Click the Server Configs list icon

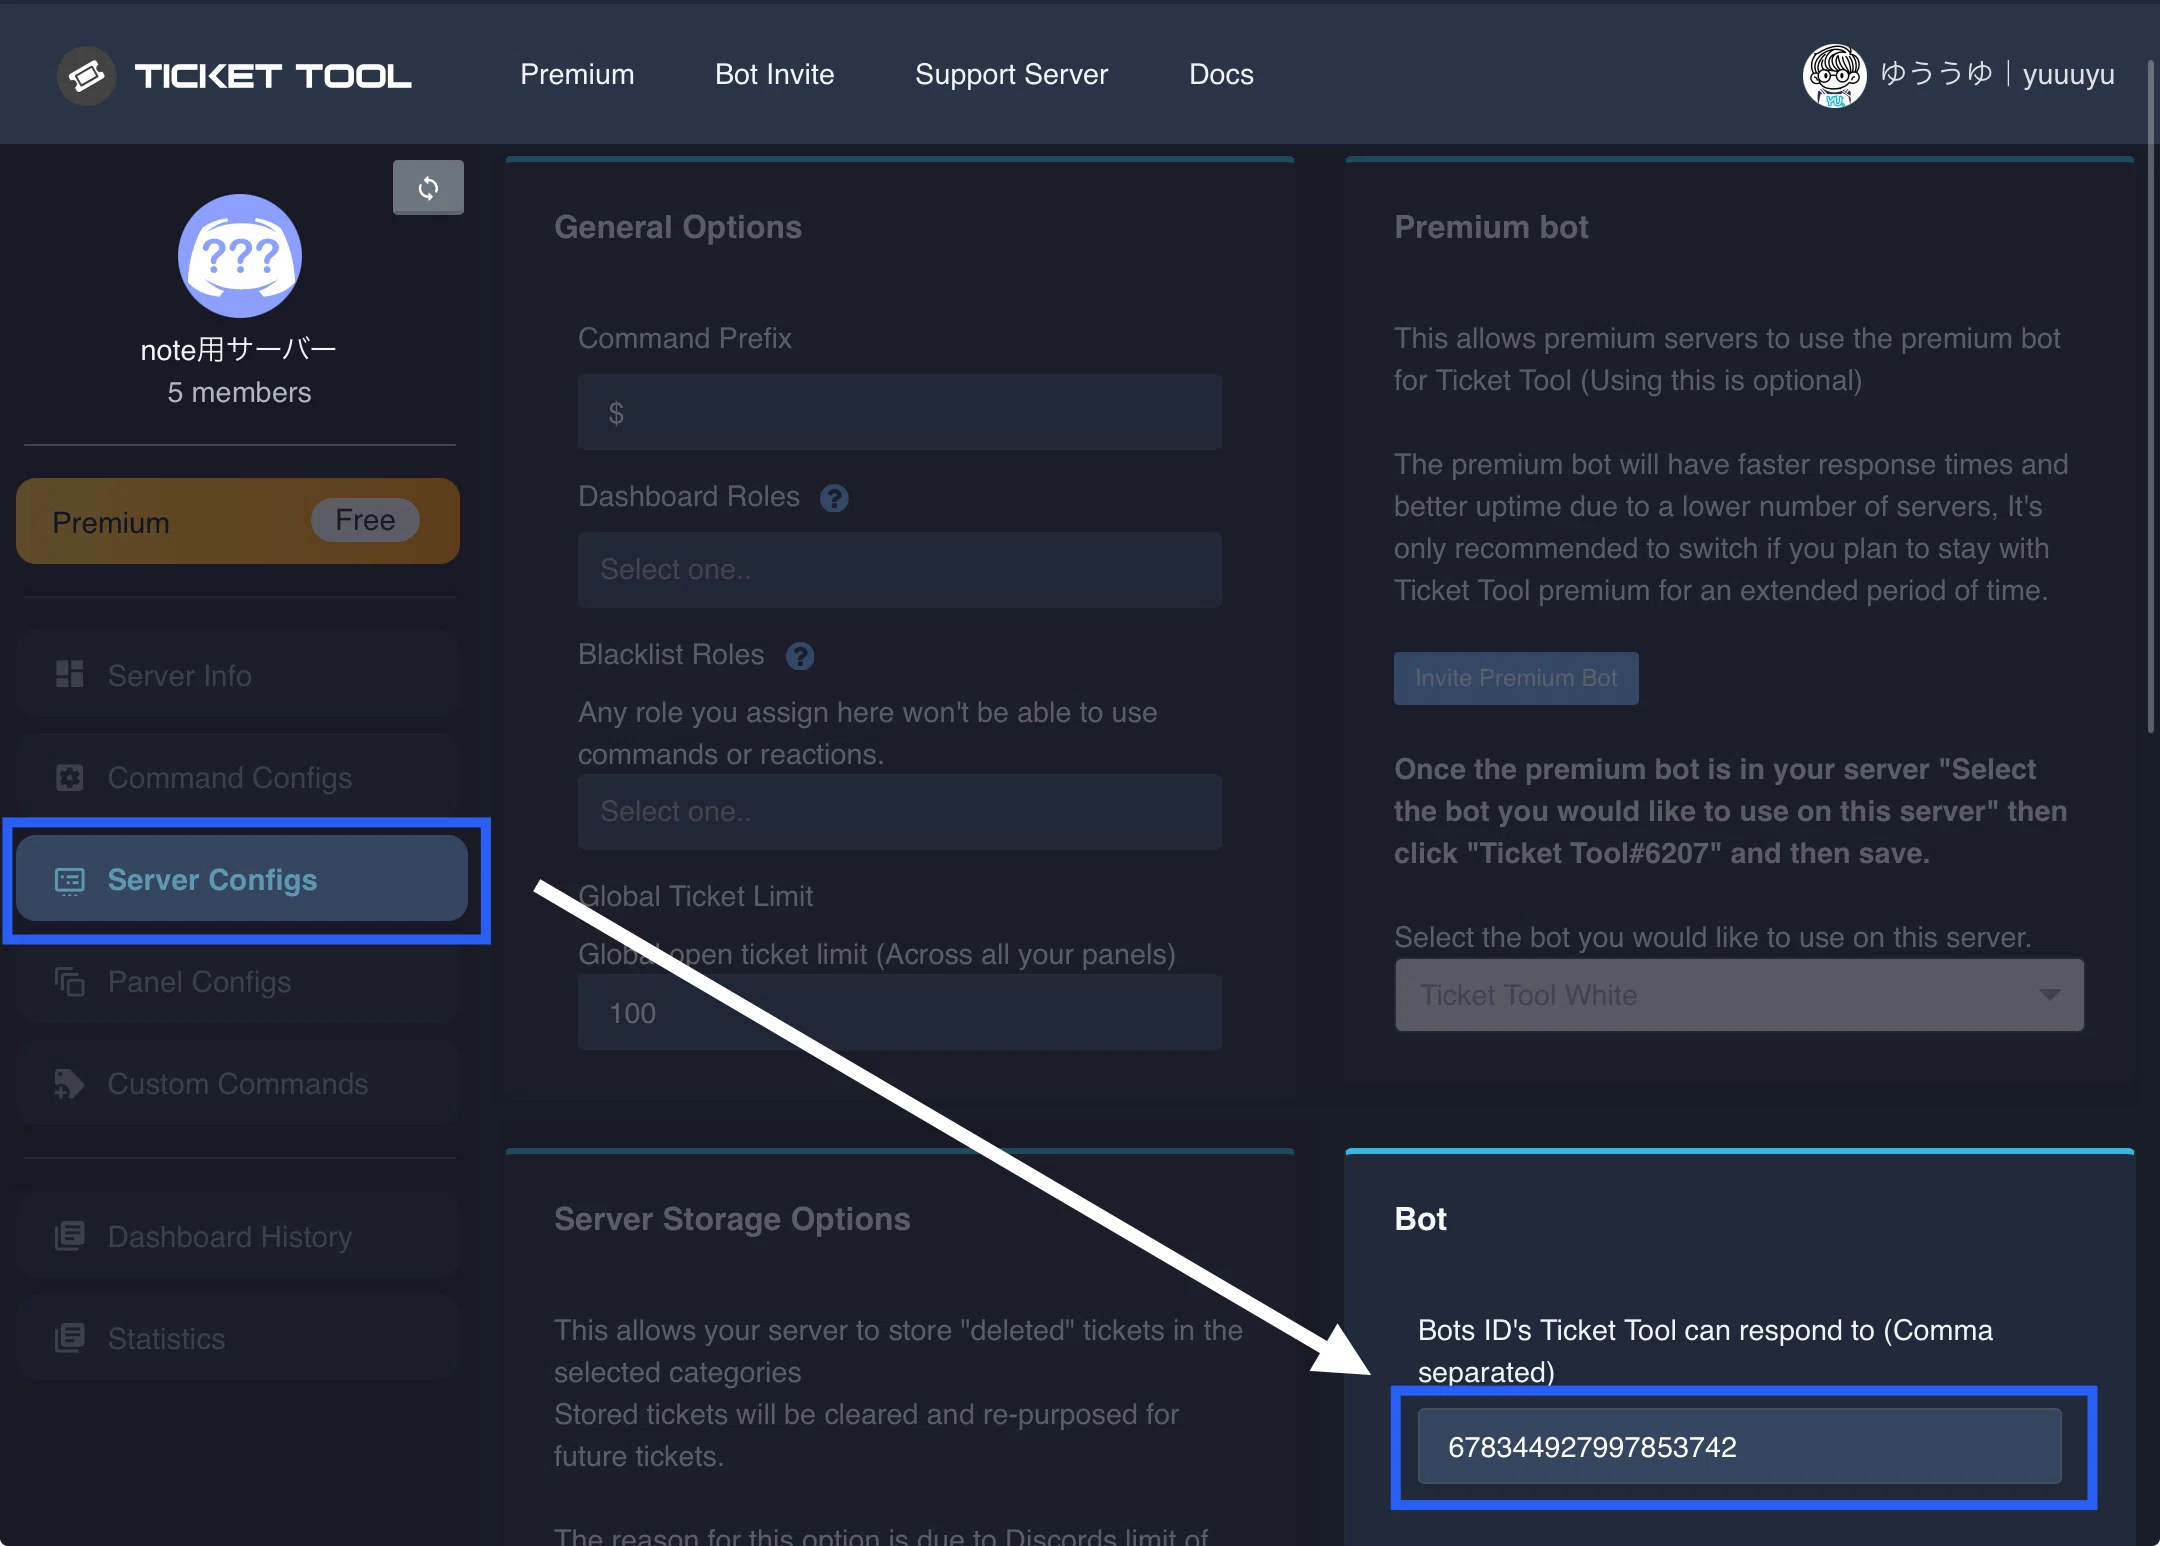tap(69, 880)
